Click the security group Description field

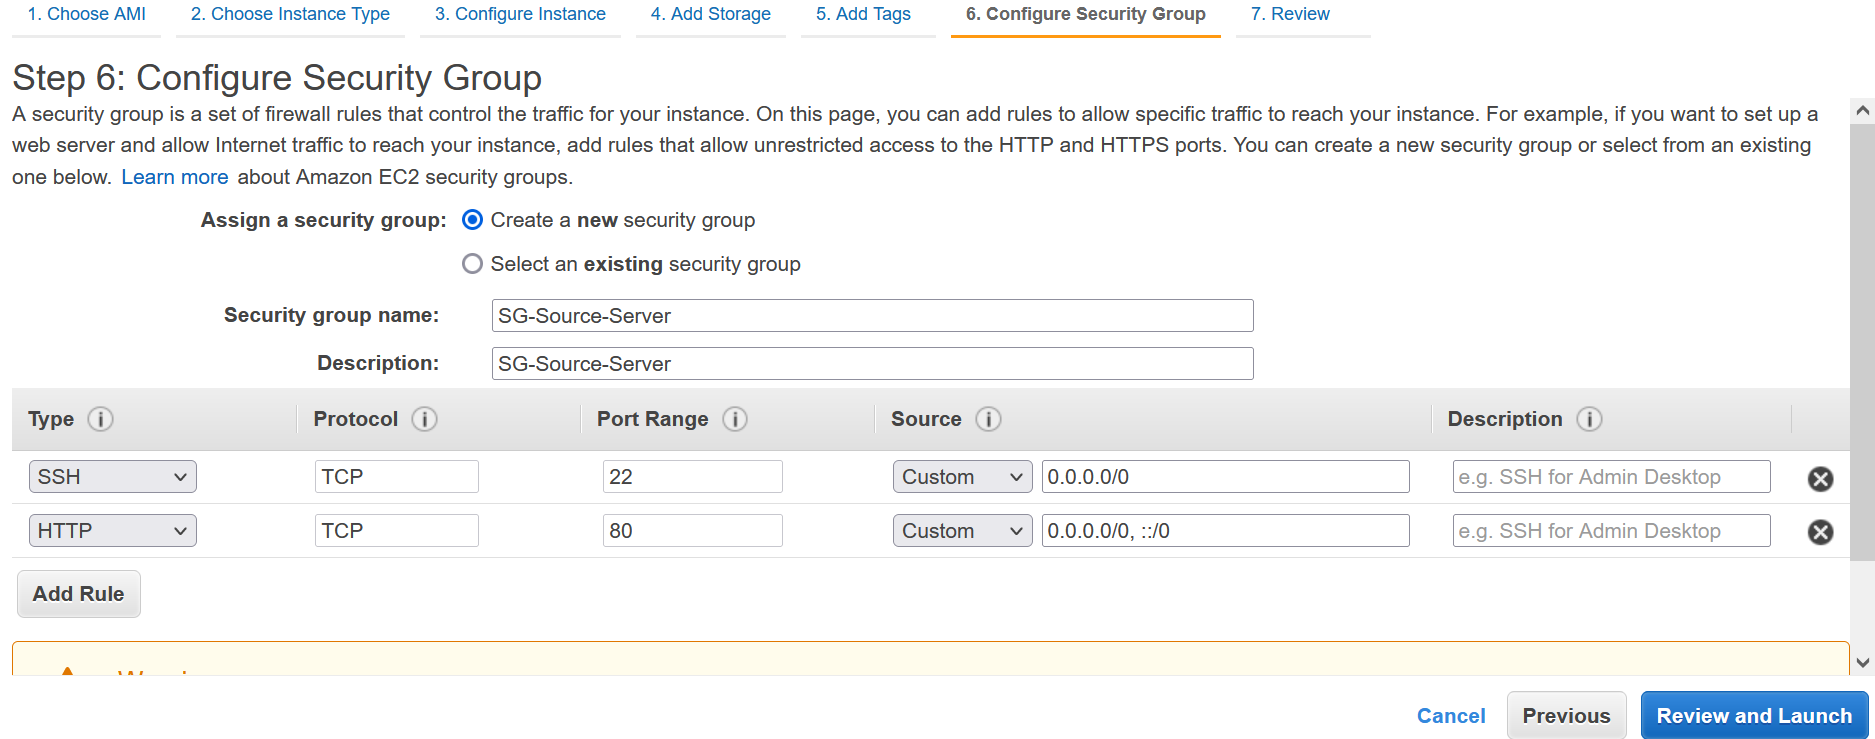(x=872, y=364)
